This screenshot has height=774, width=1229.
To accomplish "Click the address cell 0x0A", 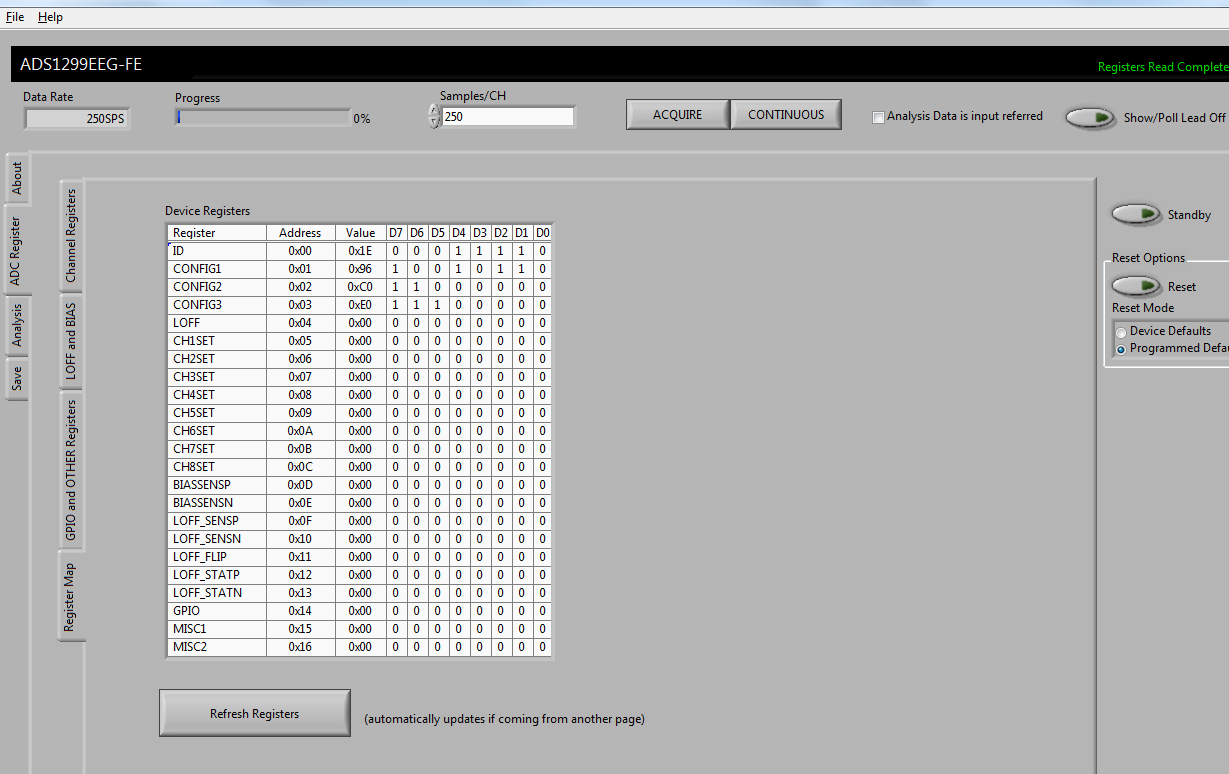I will (x=300, y=431).
